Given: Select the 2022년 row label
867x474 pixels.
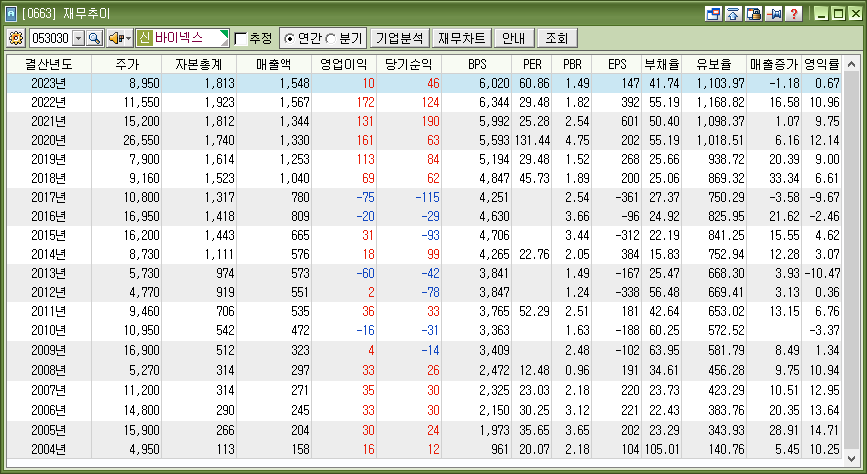Looking at the screenshot, I should click(49, 102).
